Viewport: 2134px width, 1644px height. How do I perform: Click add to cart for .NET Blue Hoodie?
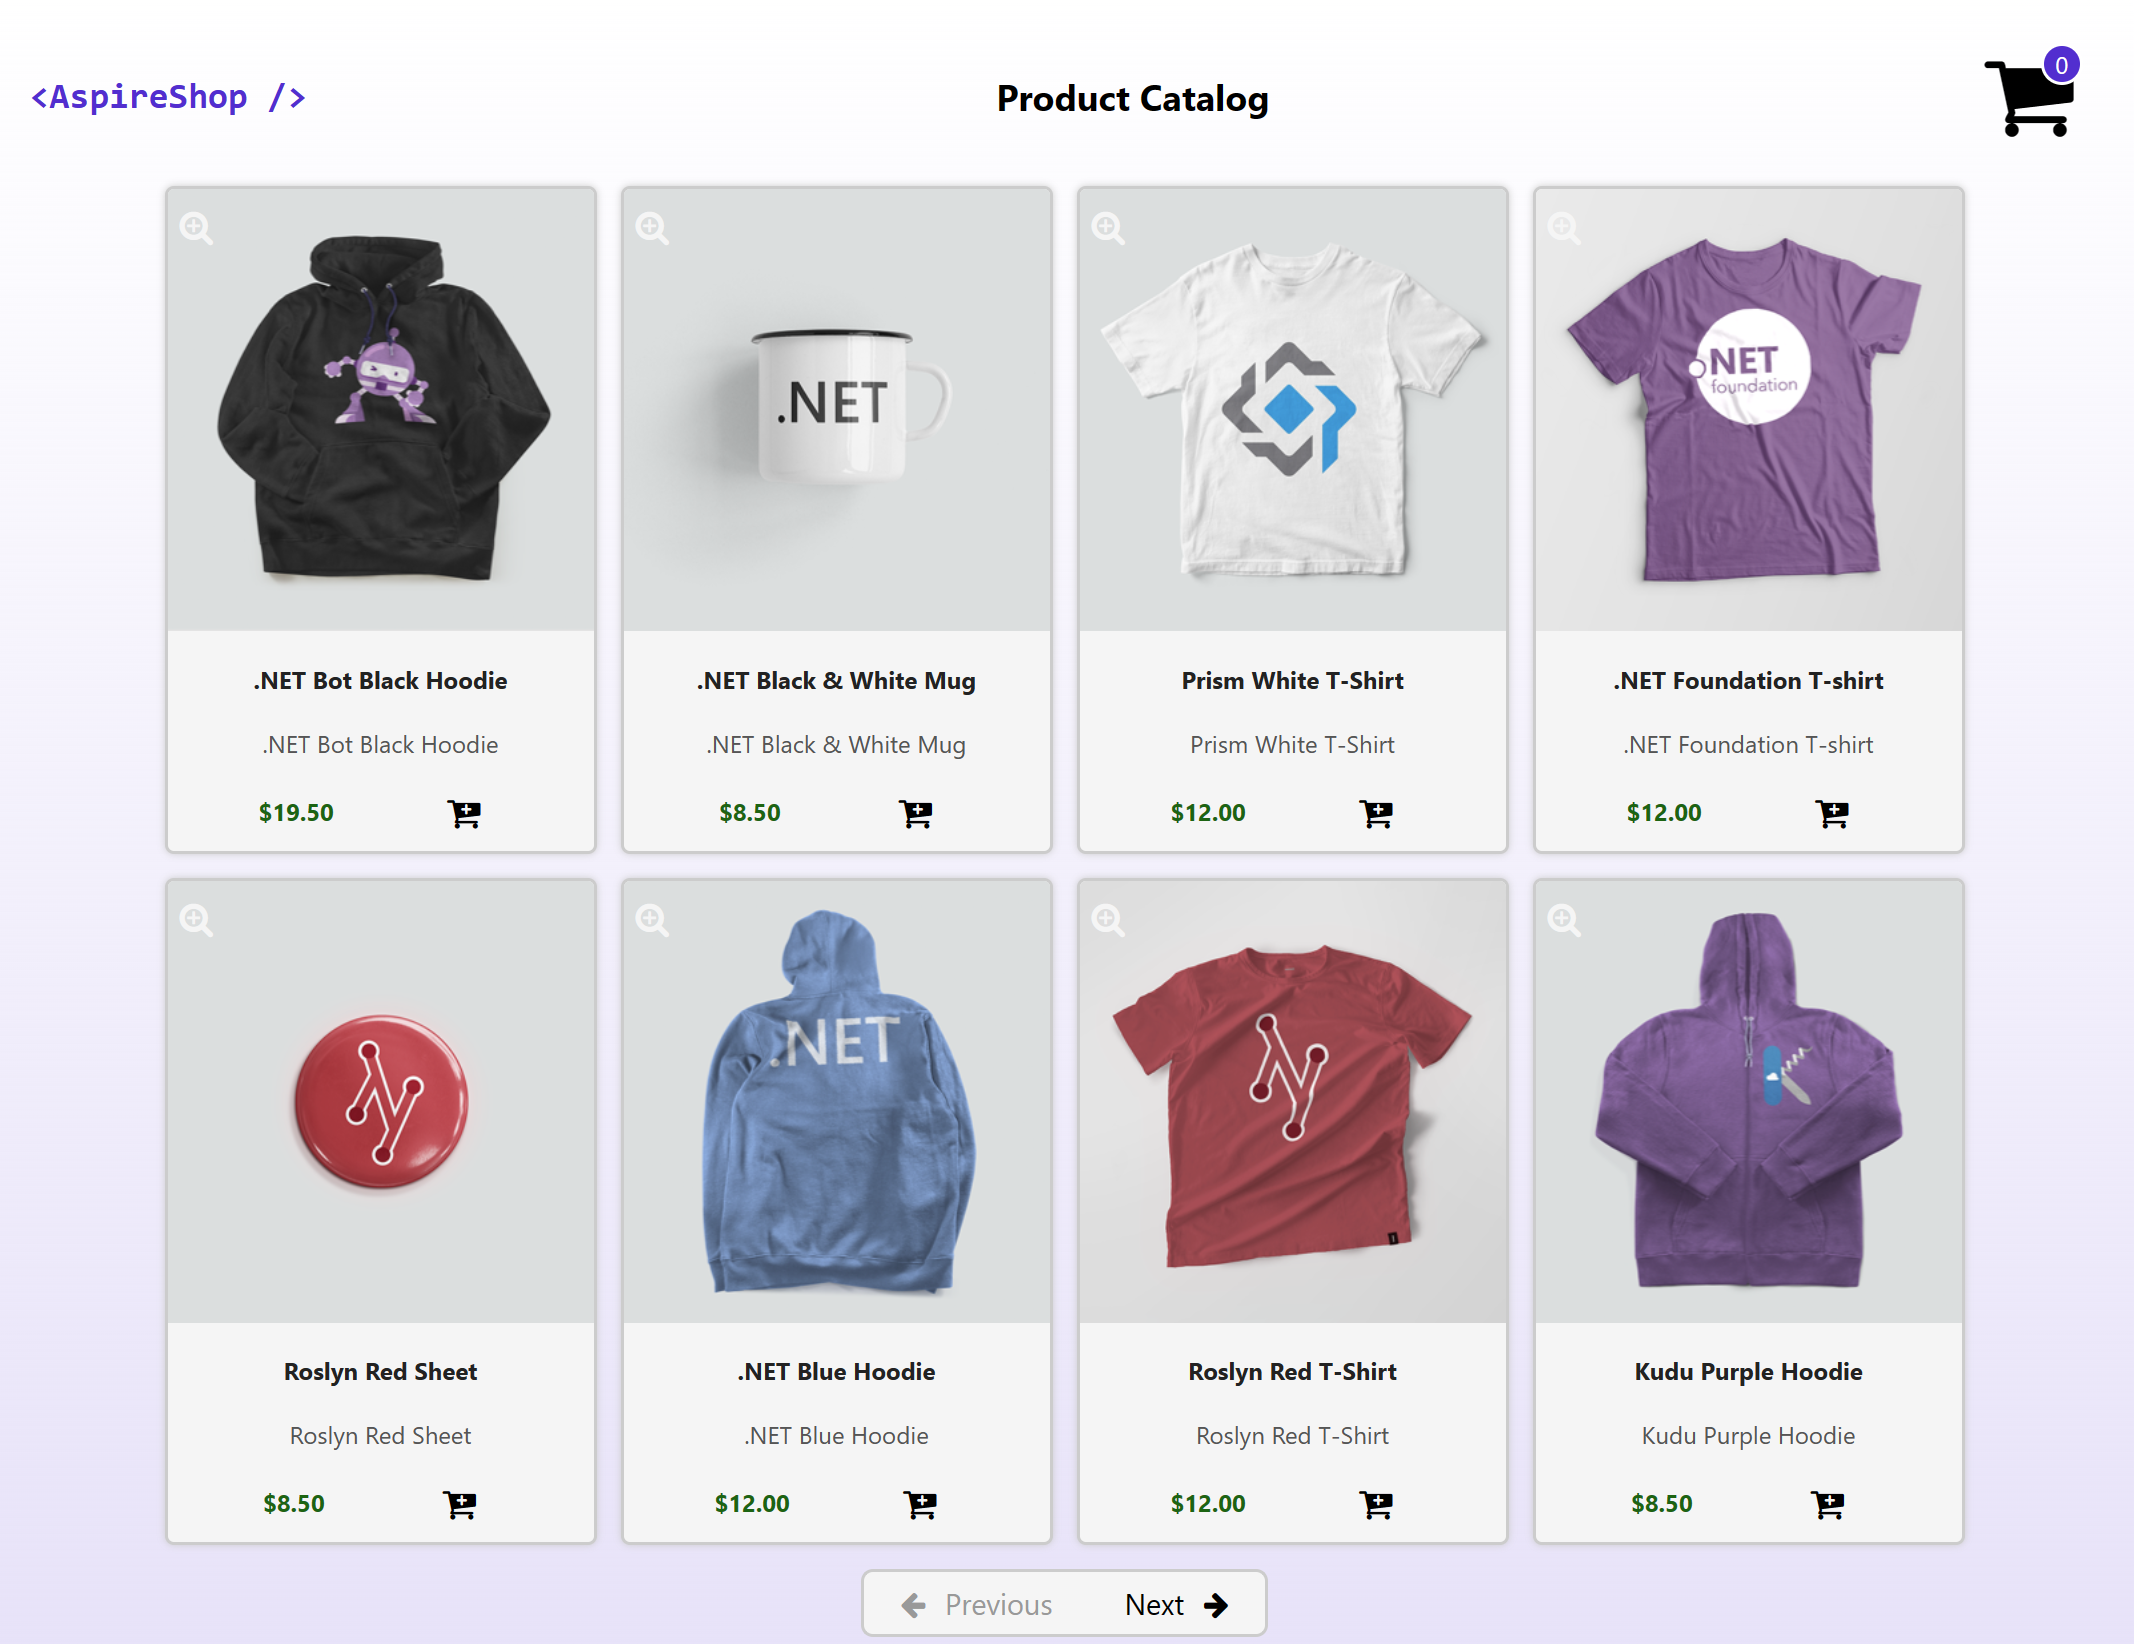coord(920,1499)
